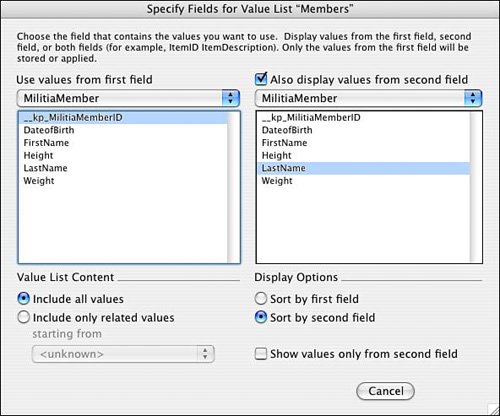Open the second field MilitiaMember table dropdown
This screenshot has width=500, height=416.
tap(369, 98)
